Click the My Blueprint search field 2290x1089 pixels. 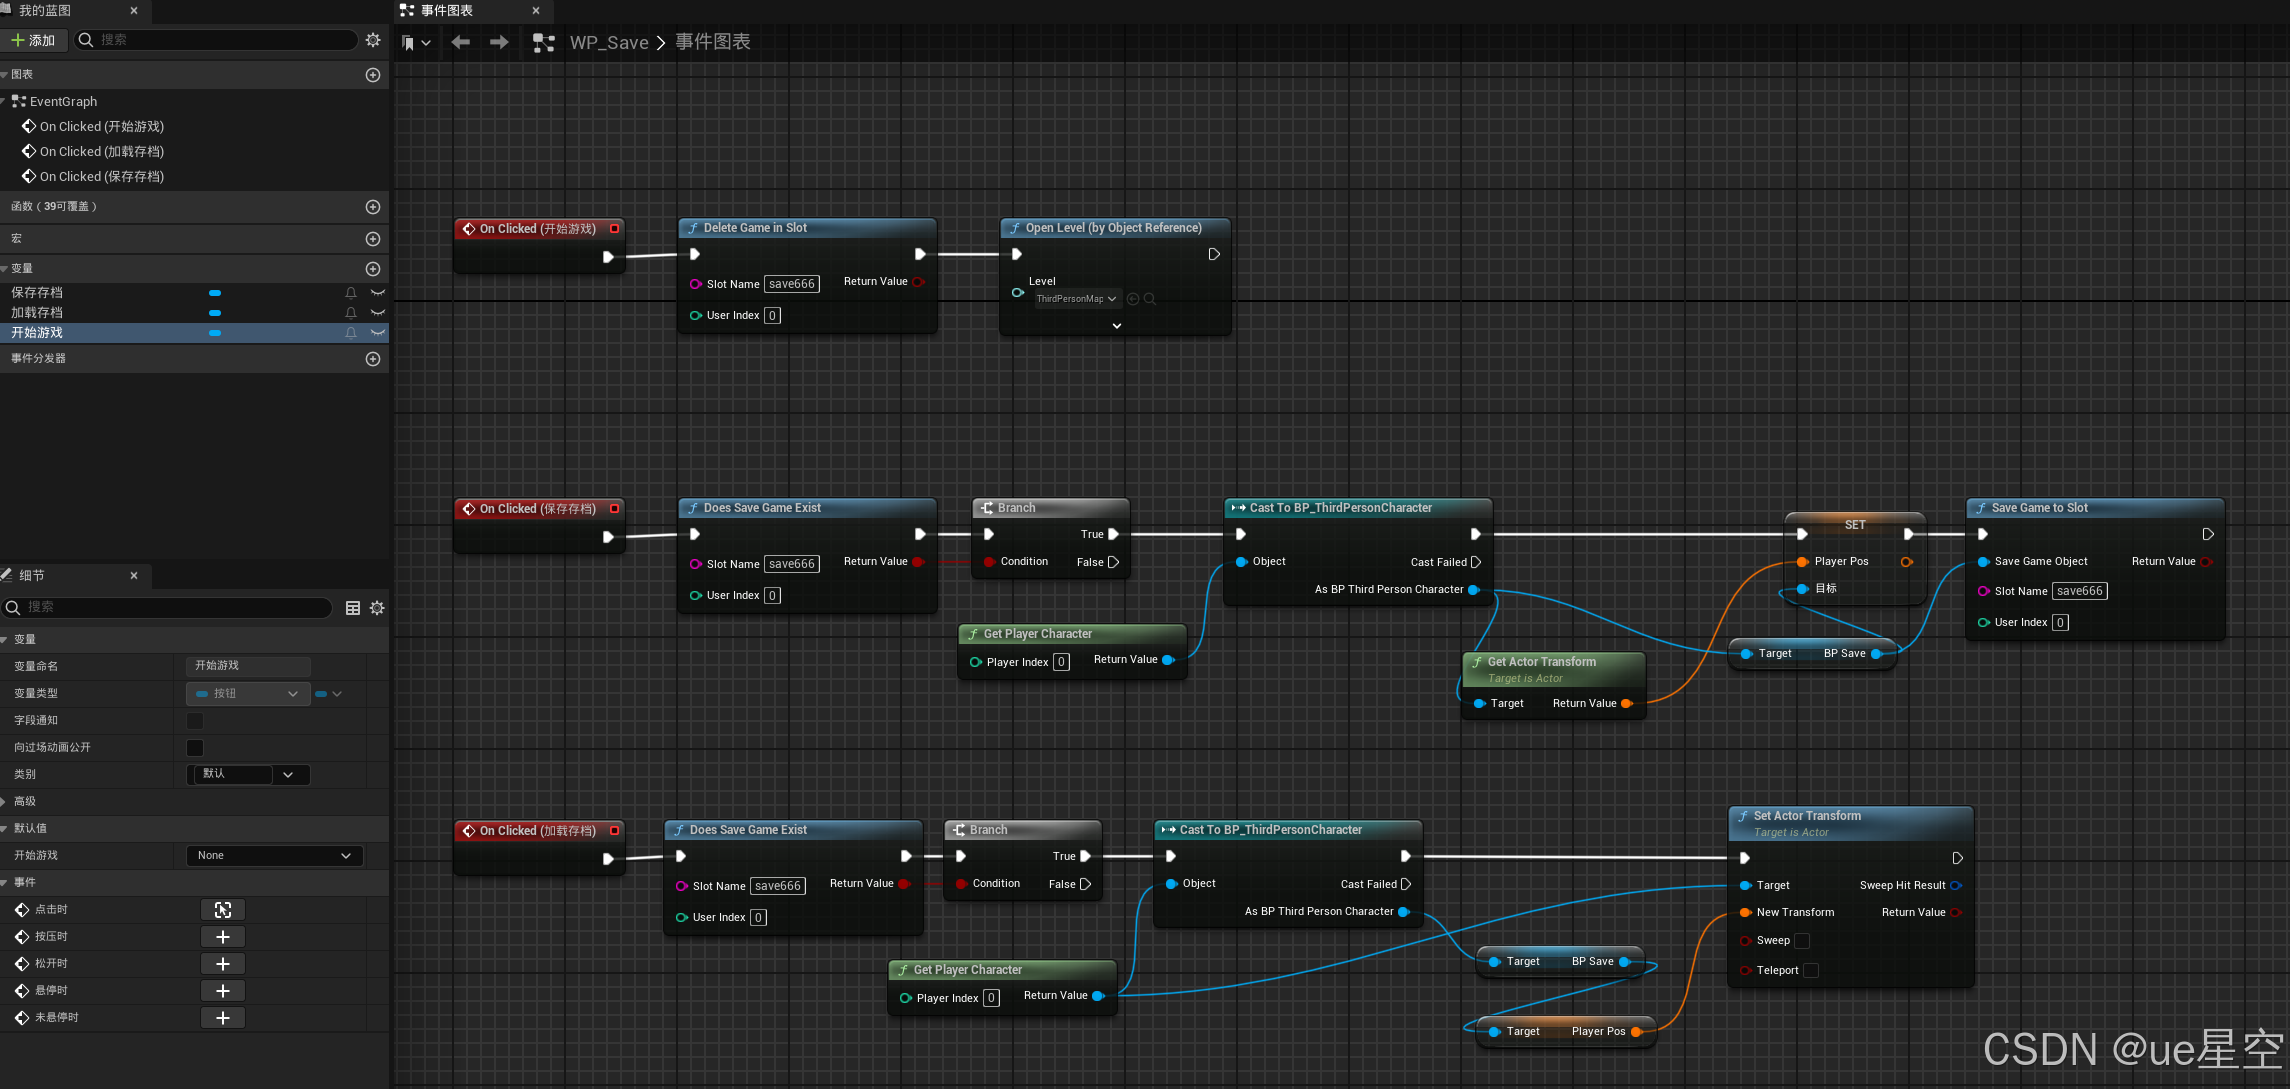coord(216,40)
